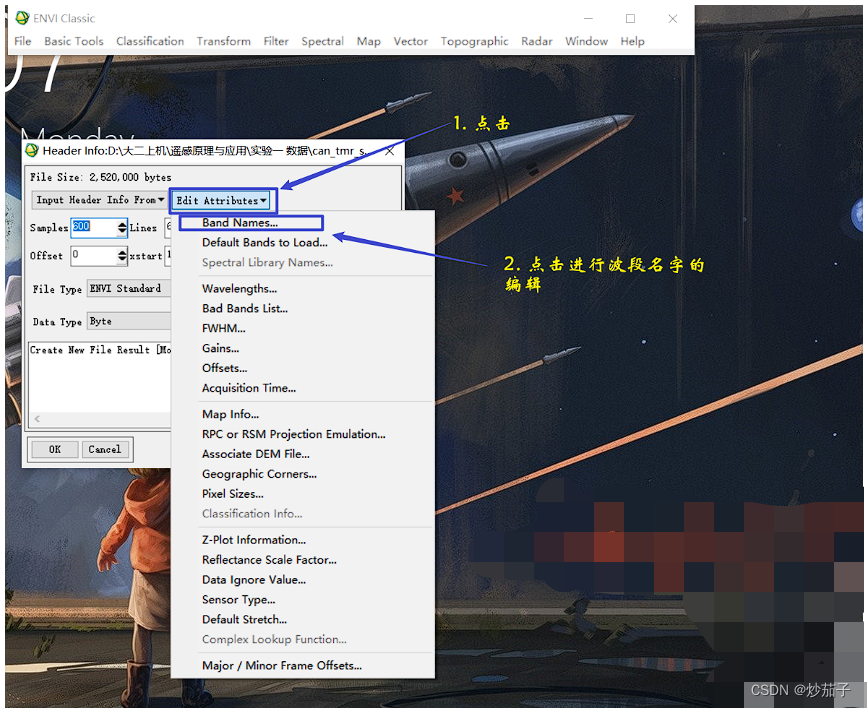Select Sensor Type... entry

(238, 600)
